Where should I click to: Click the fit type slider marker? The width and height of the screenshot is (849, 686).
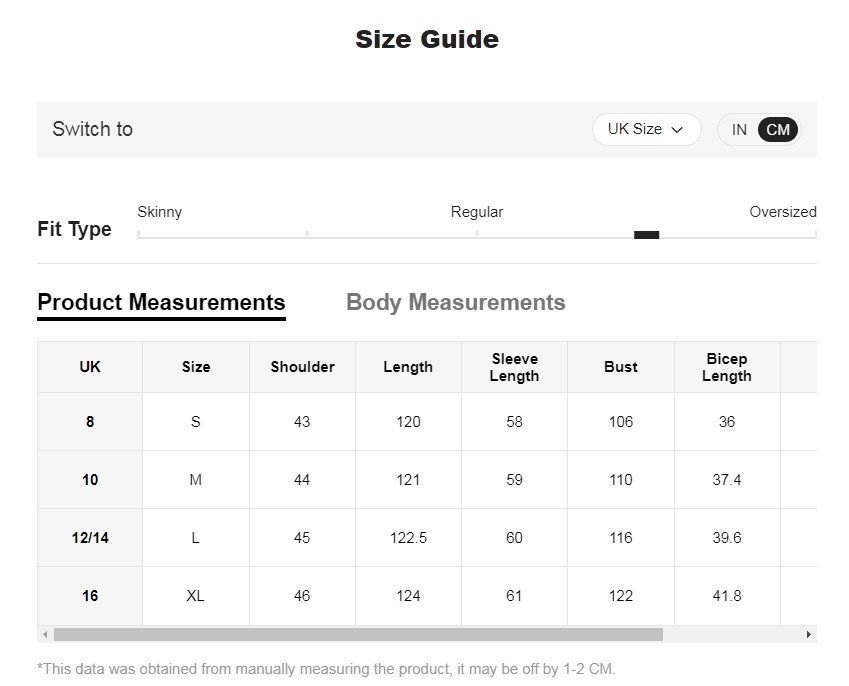click(x=646, y=235)
